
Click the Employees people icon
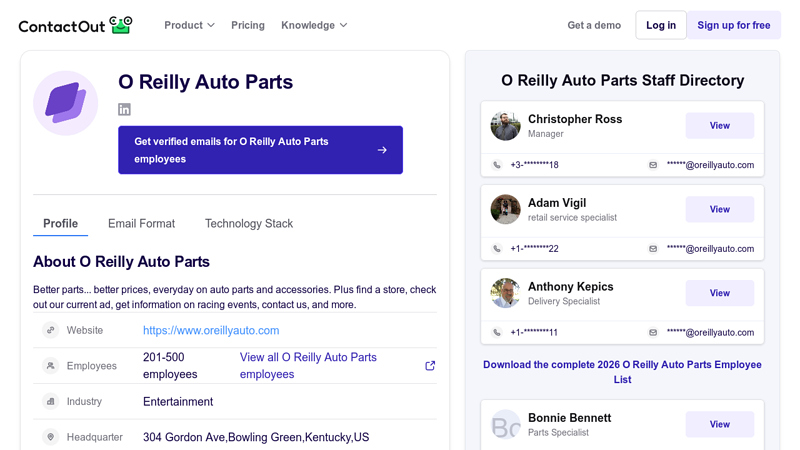pyautogui.click(x=51, y=366)
